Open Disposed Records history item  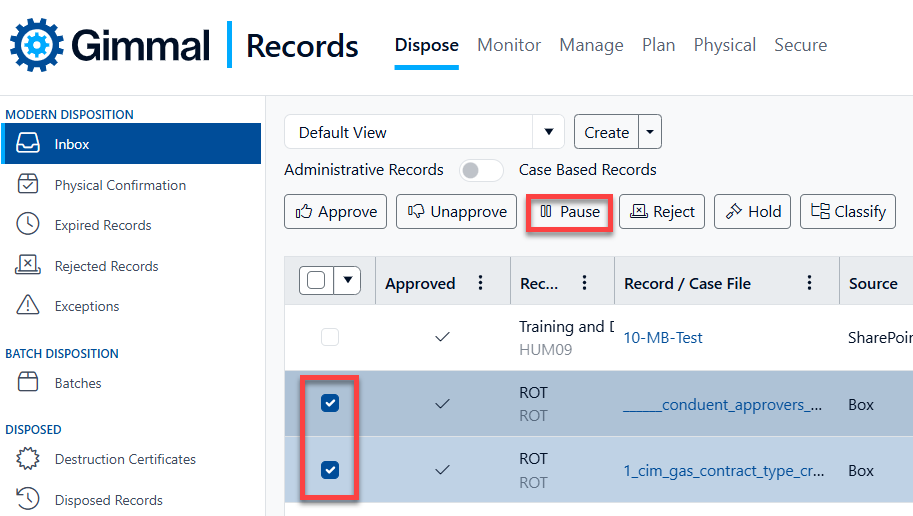click(108, 500)
